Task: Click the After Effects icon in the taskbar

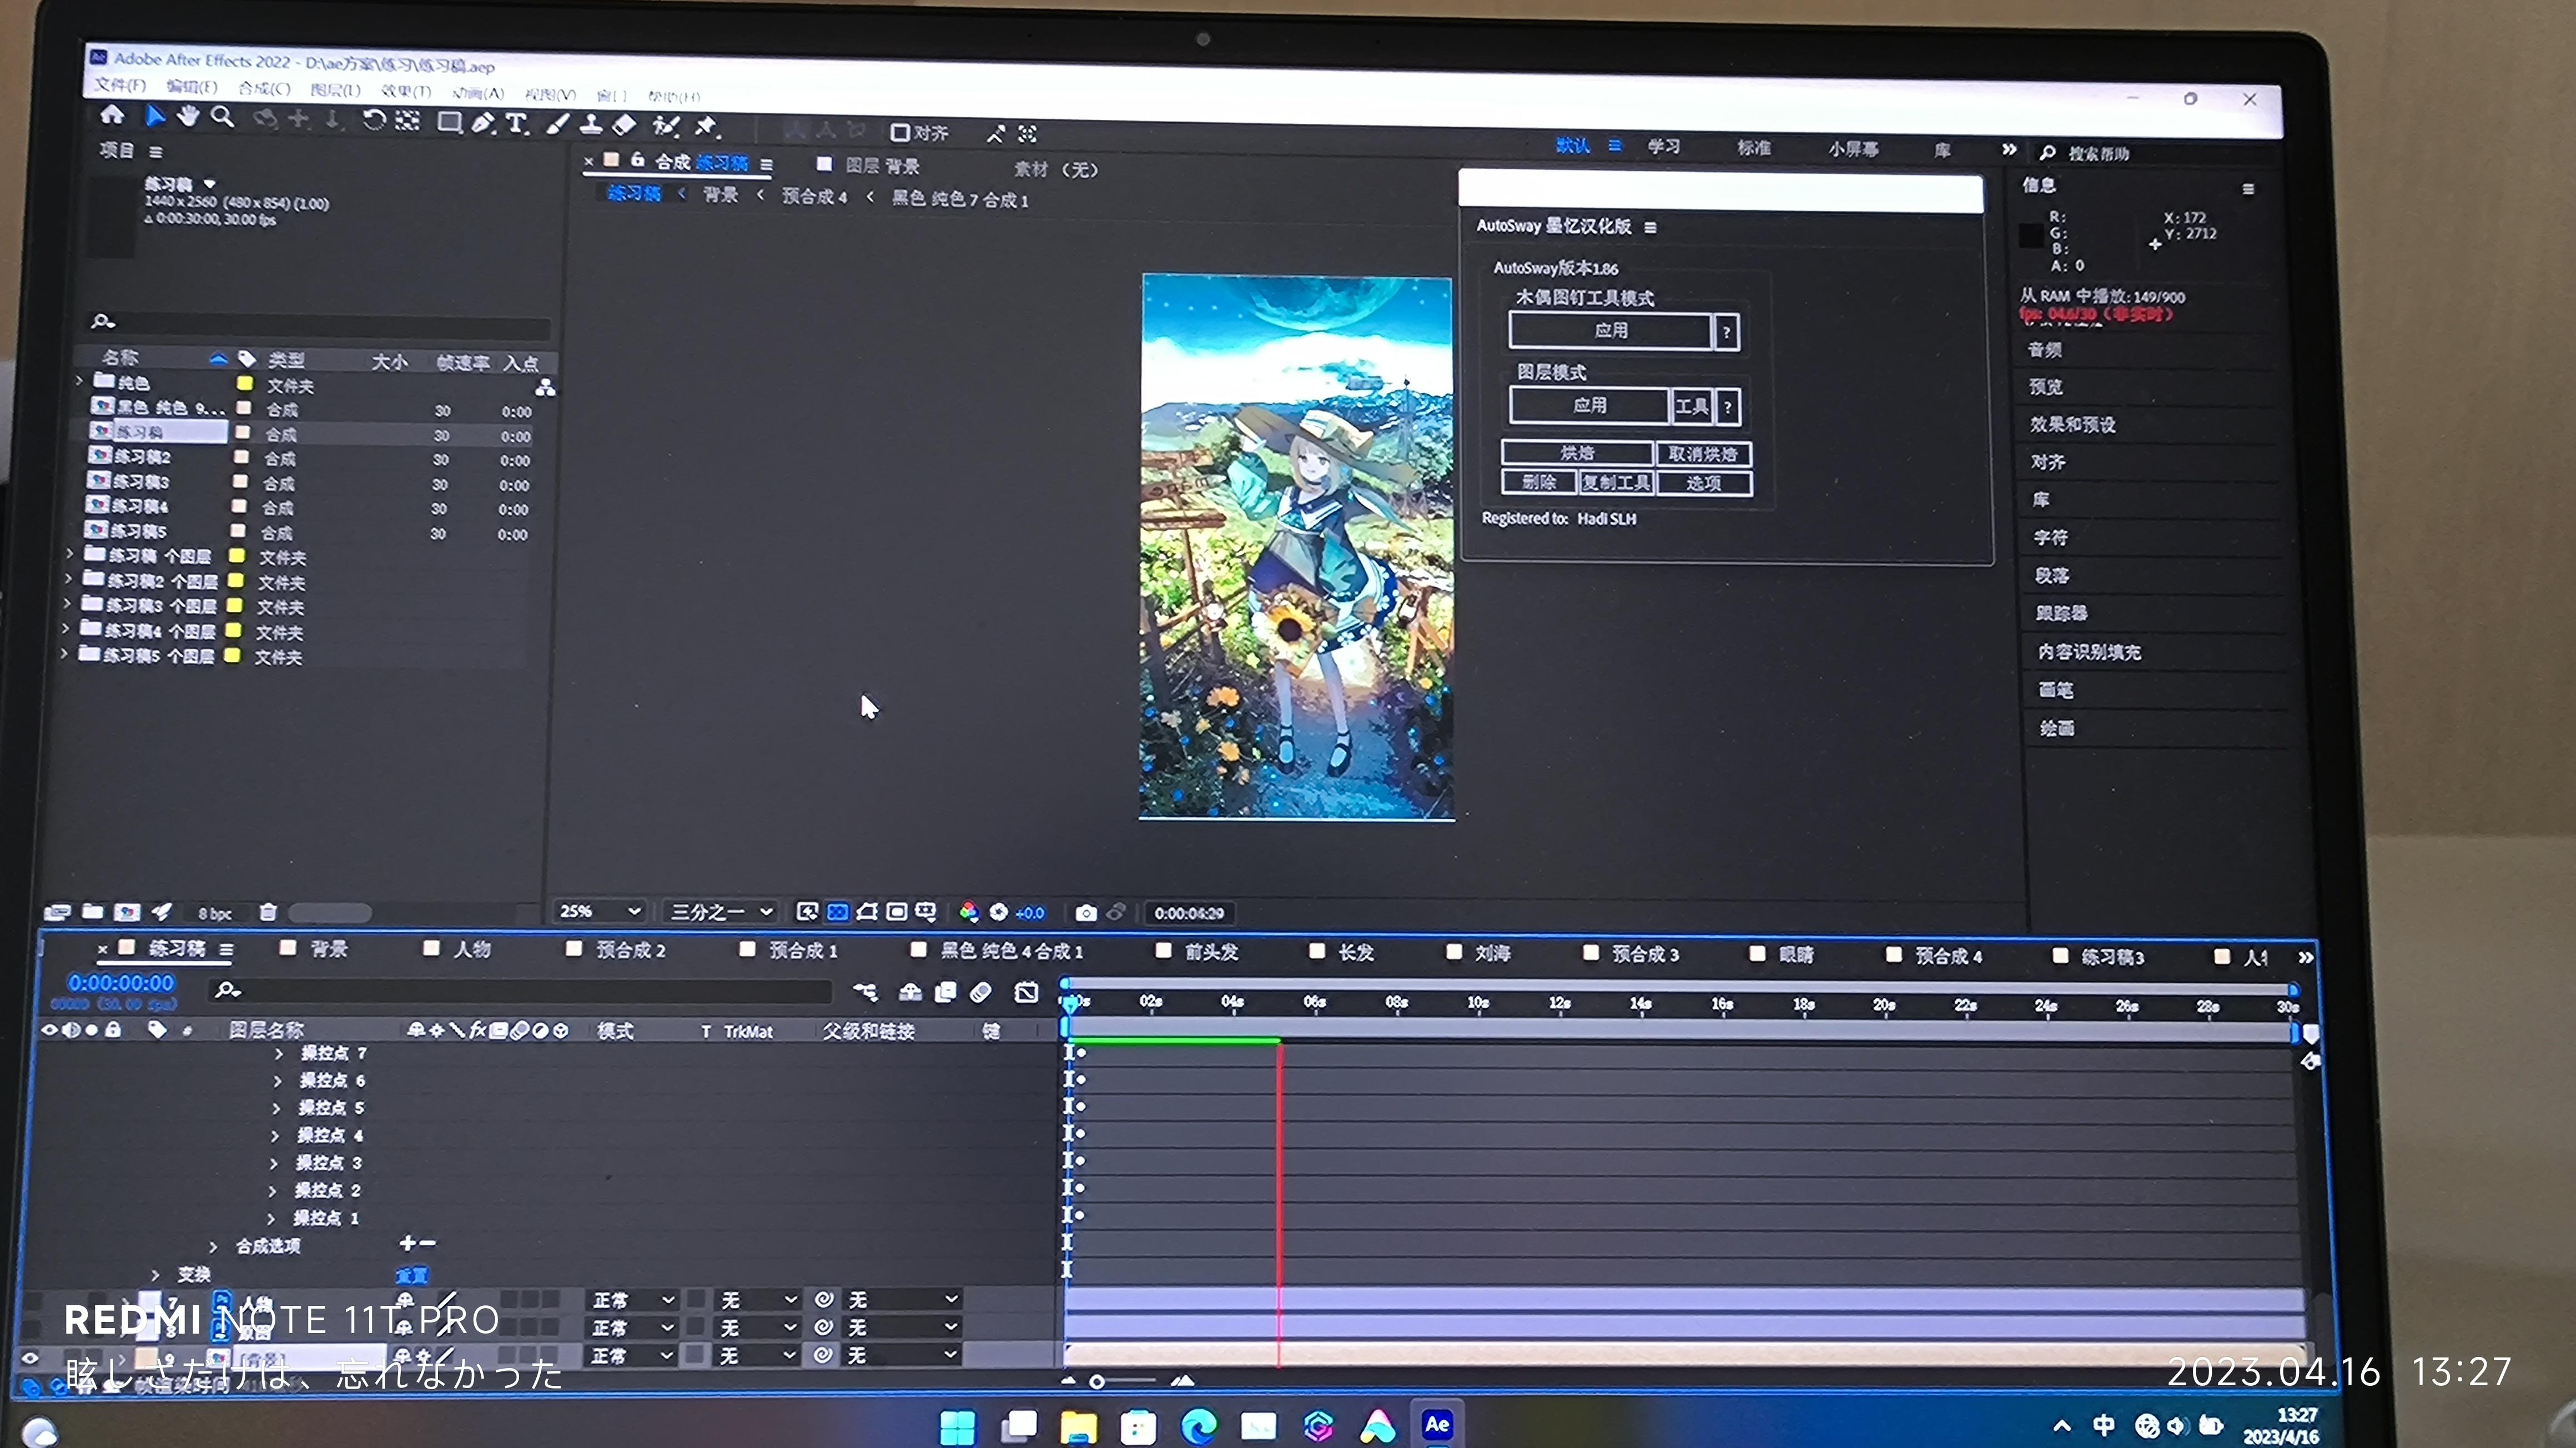Action: 1437,1424
